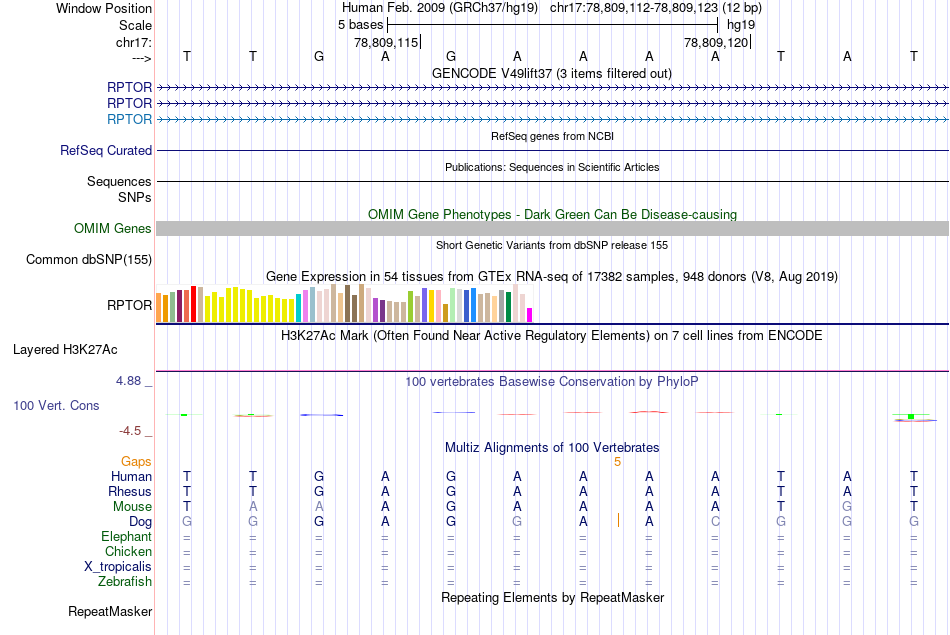Viewport: 950px width, 635px height.
Task: Select the Mouse species row label
Action: (x=132, y=507)
